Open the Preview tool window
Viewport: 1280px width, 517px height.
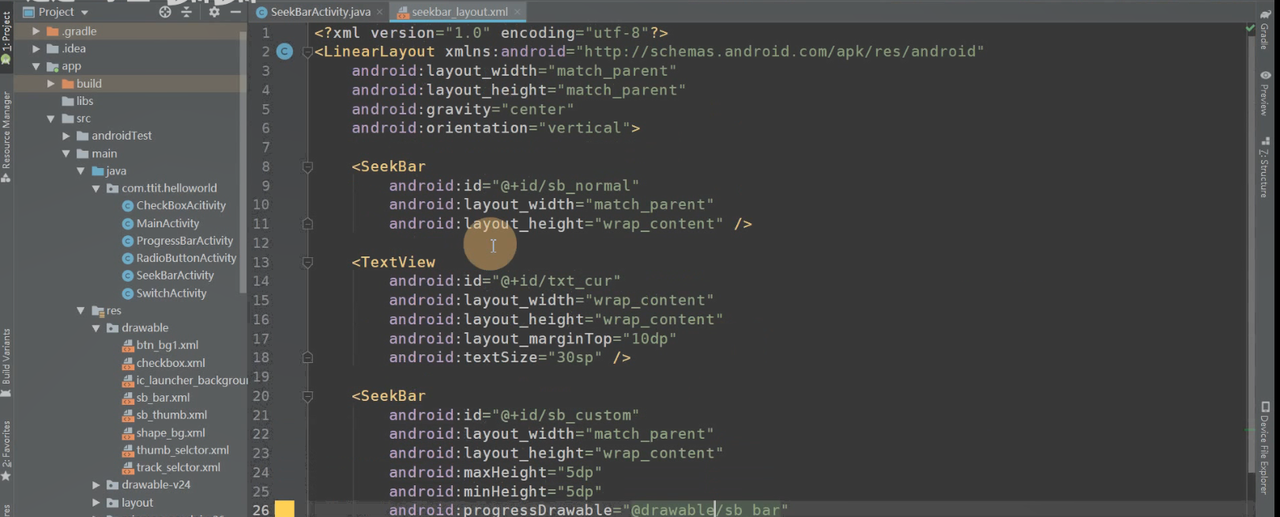click(1264, 92)
